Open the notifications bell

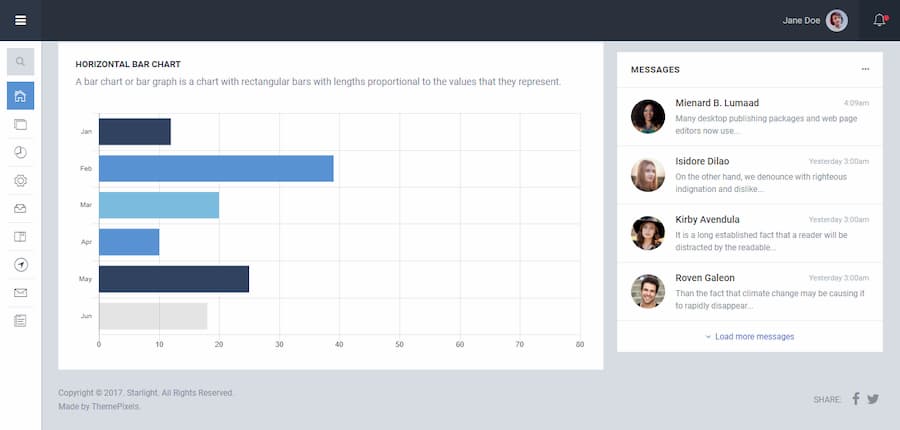point(879,20)
